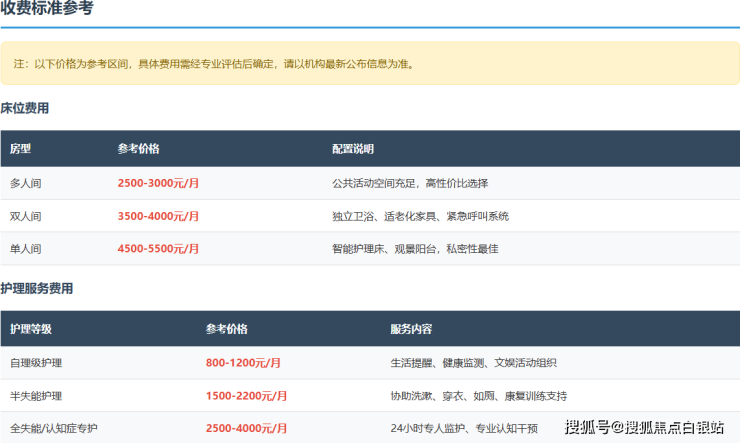Click the 服务内容 column header
740x443 pixels.
coord(411,329)
